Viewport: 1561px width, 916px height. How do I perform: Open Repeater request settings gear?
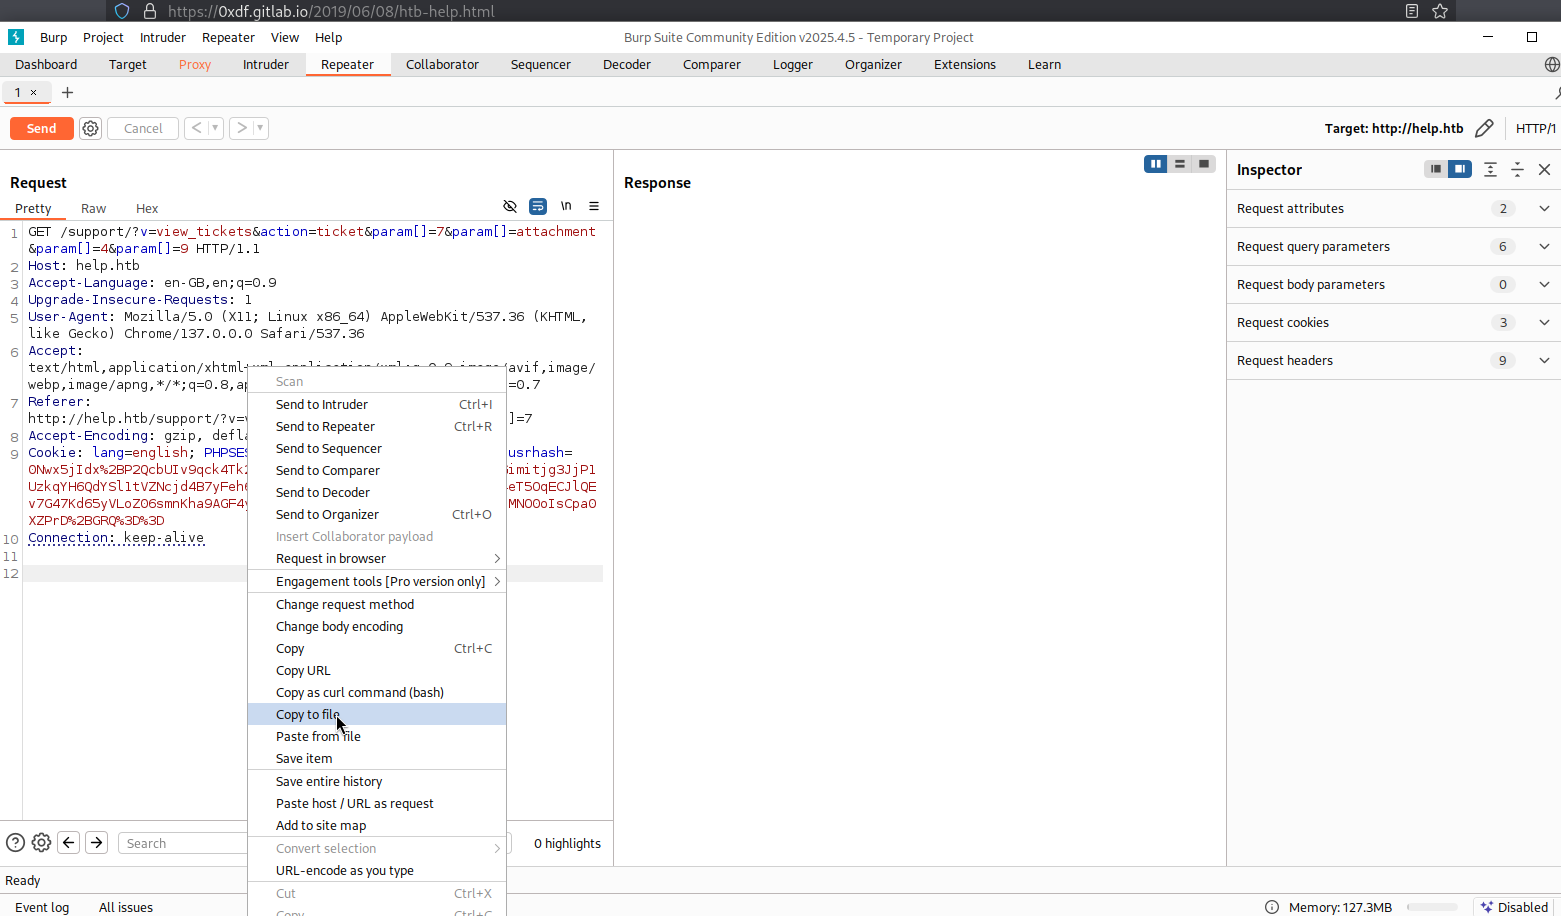pyautogui.click(x=91, y=128)
